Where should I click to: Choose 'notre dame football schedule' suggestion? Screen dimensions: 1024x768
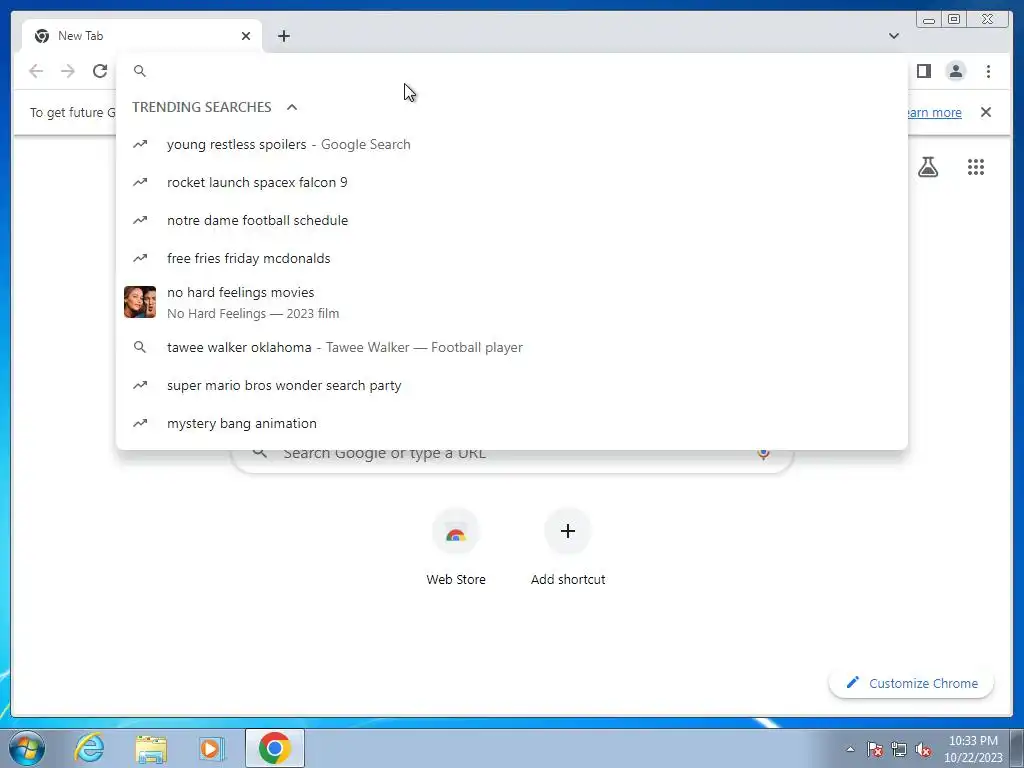[511, 220]
